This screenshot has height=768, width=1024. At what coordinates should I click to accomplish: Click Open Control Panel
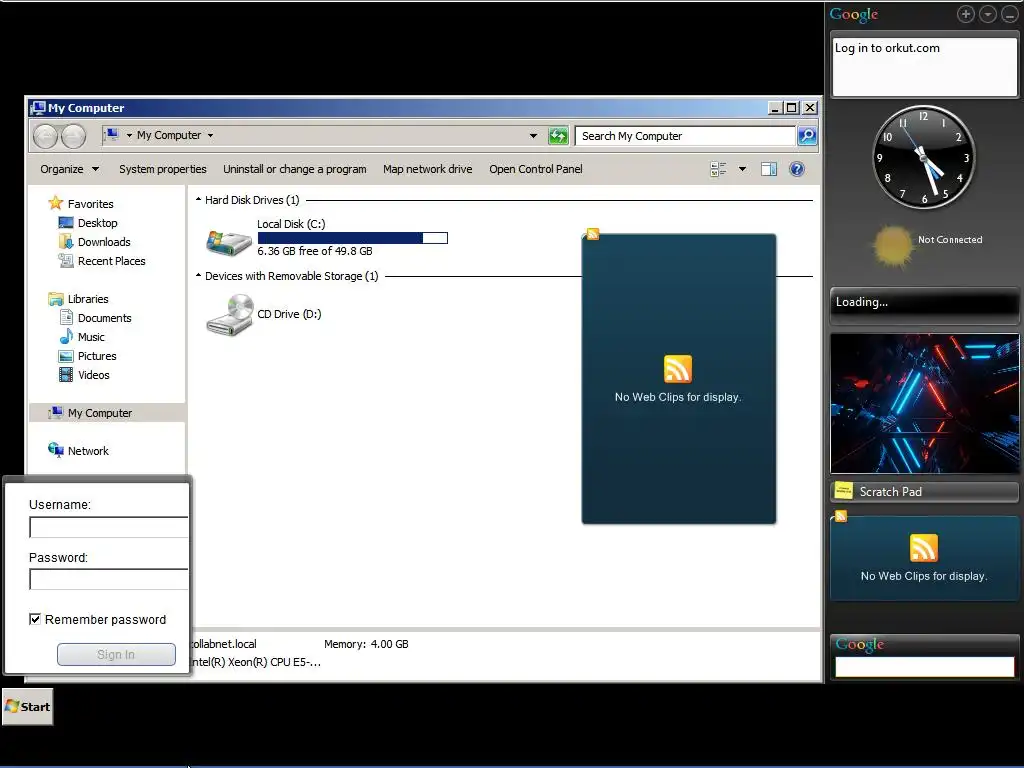(x=536, y=169)
